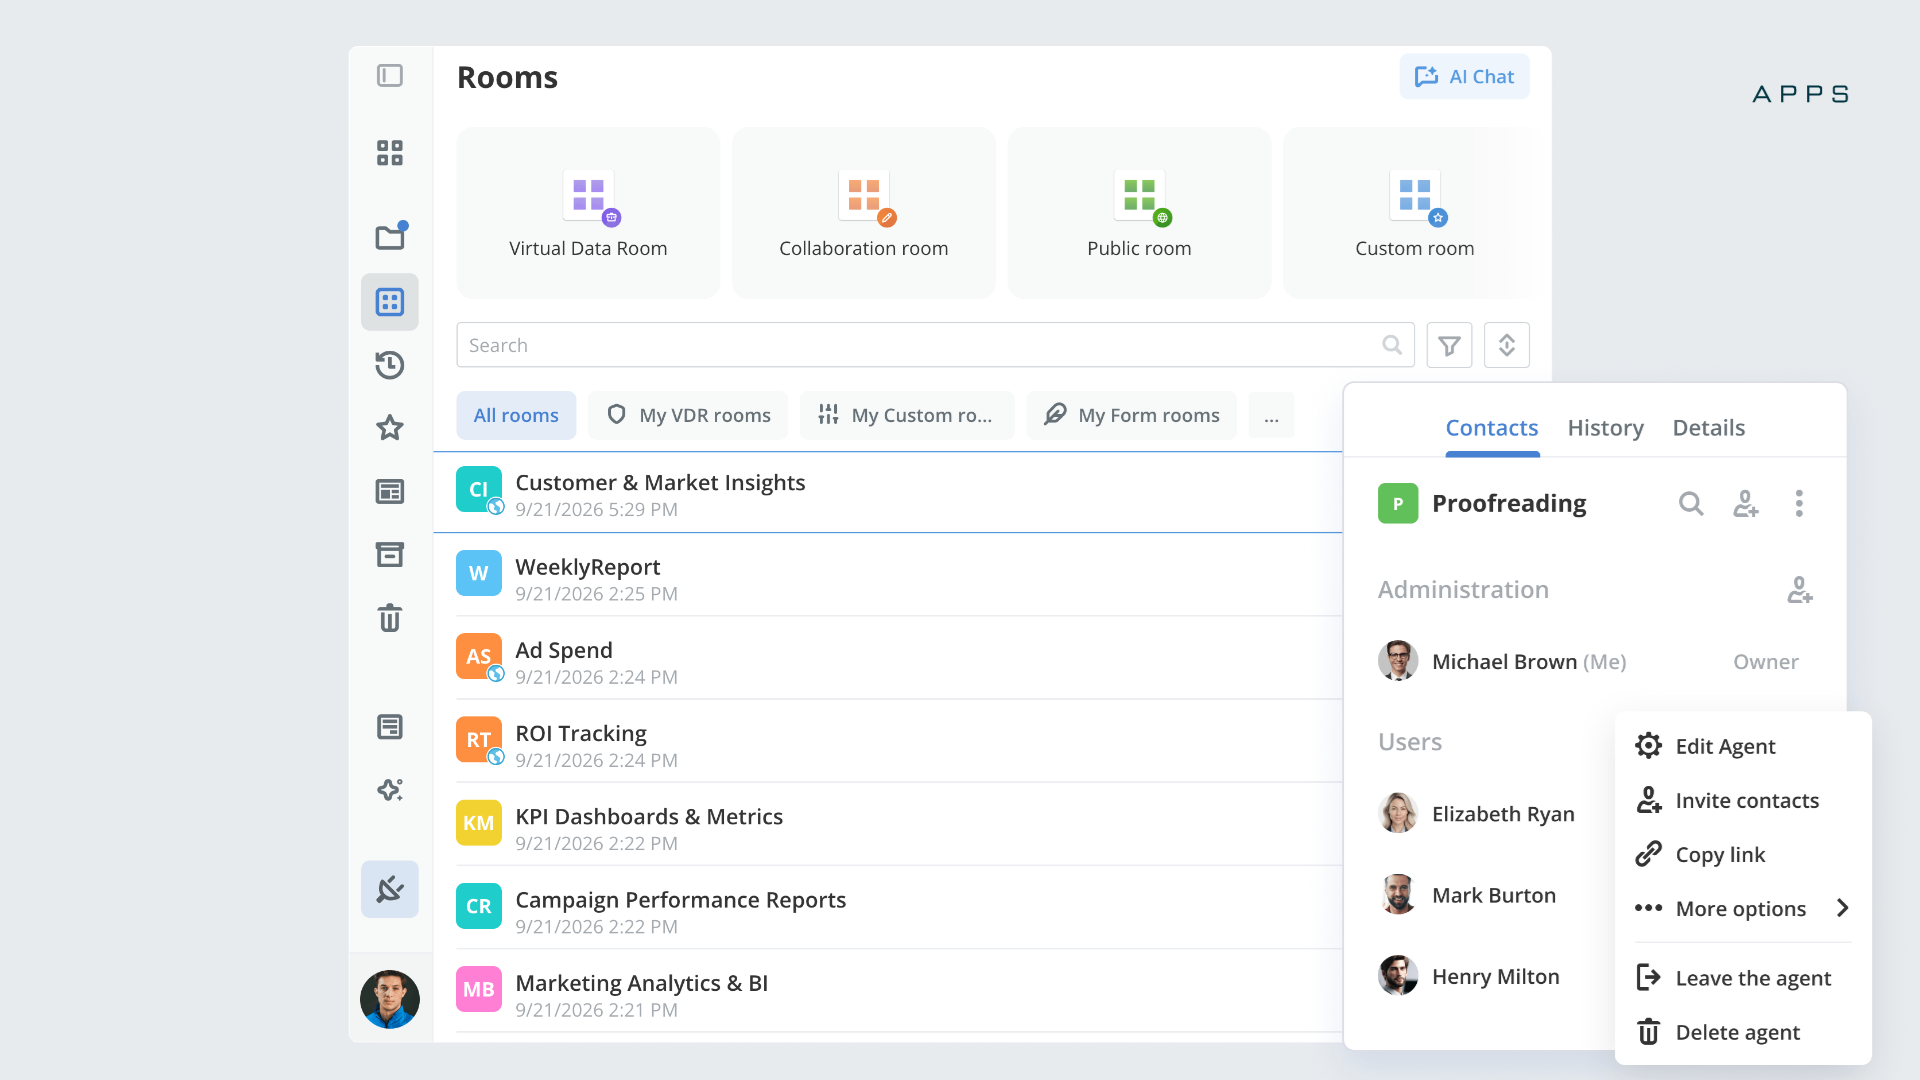Select the Rooms icon in sidebar
The image size is (1920, 1080).
click(390, 302)
